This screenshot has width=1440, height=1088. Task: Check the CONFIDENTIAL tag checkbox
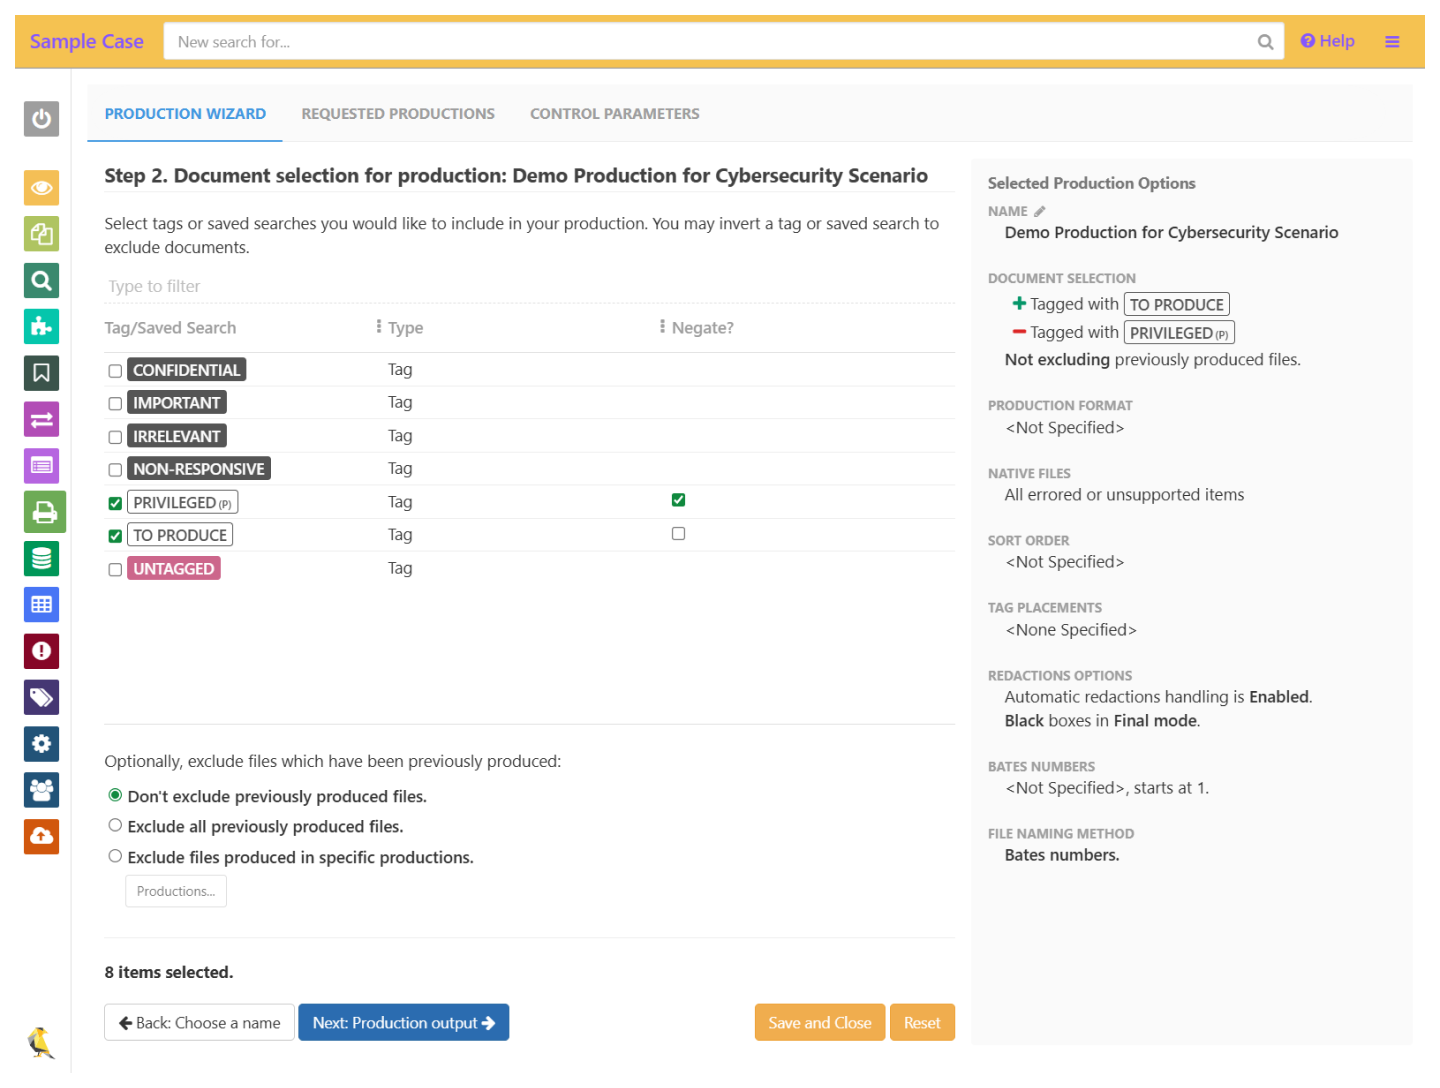[115, 371]
